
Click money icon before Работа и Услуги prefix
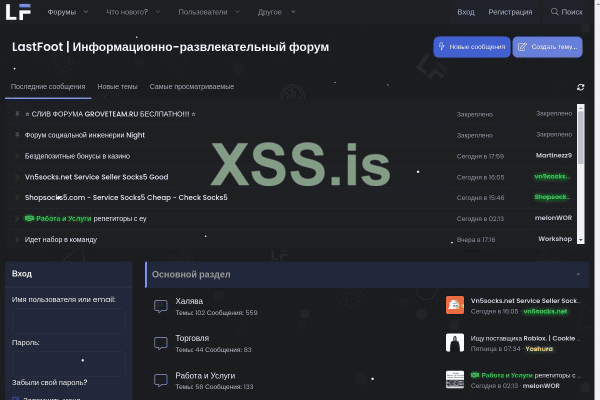point(29,218)
